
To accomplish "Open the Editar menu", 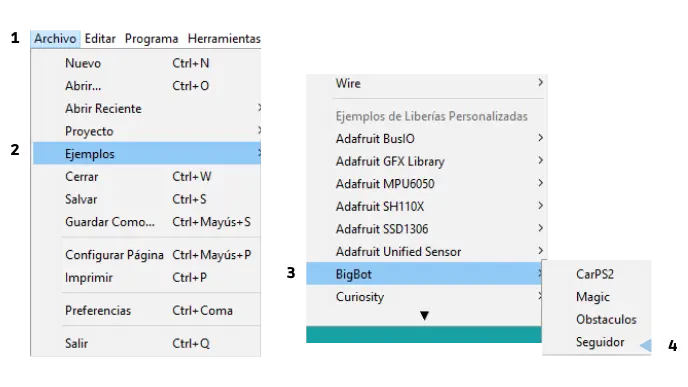I will tap(100, 39).
